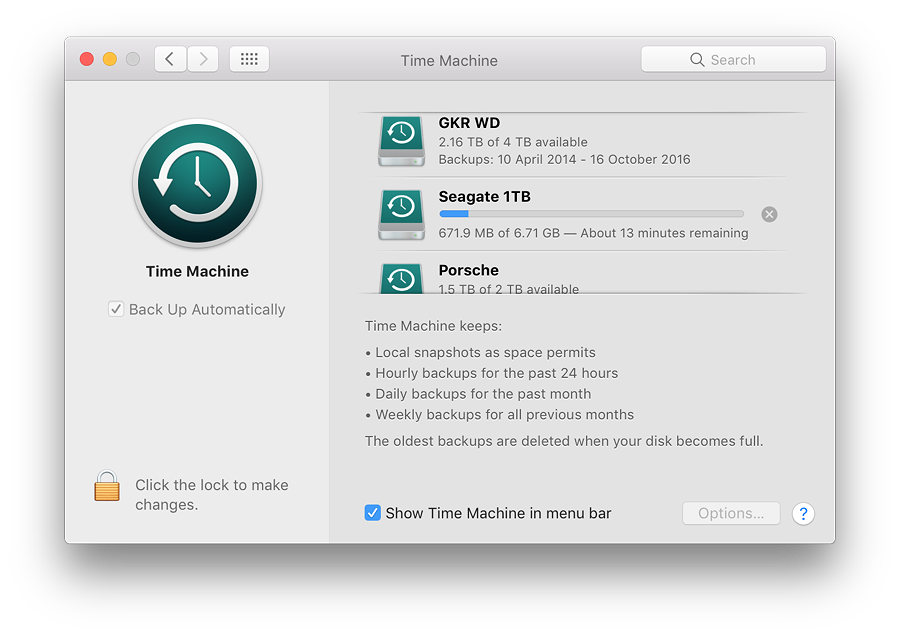Show all preferences grid button
The width and height of the screenshot is (900, 636).
249,59
